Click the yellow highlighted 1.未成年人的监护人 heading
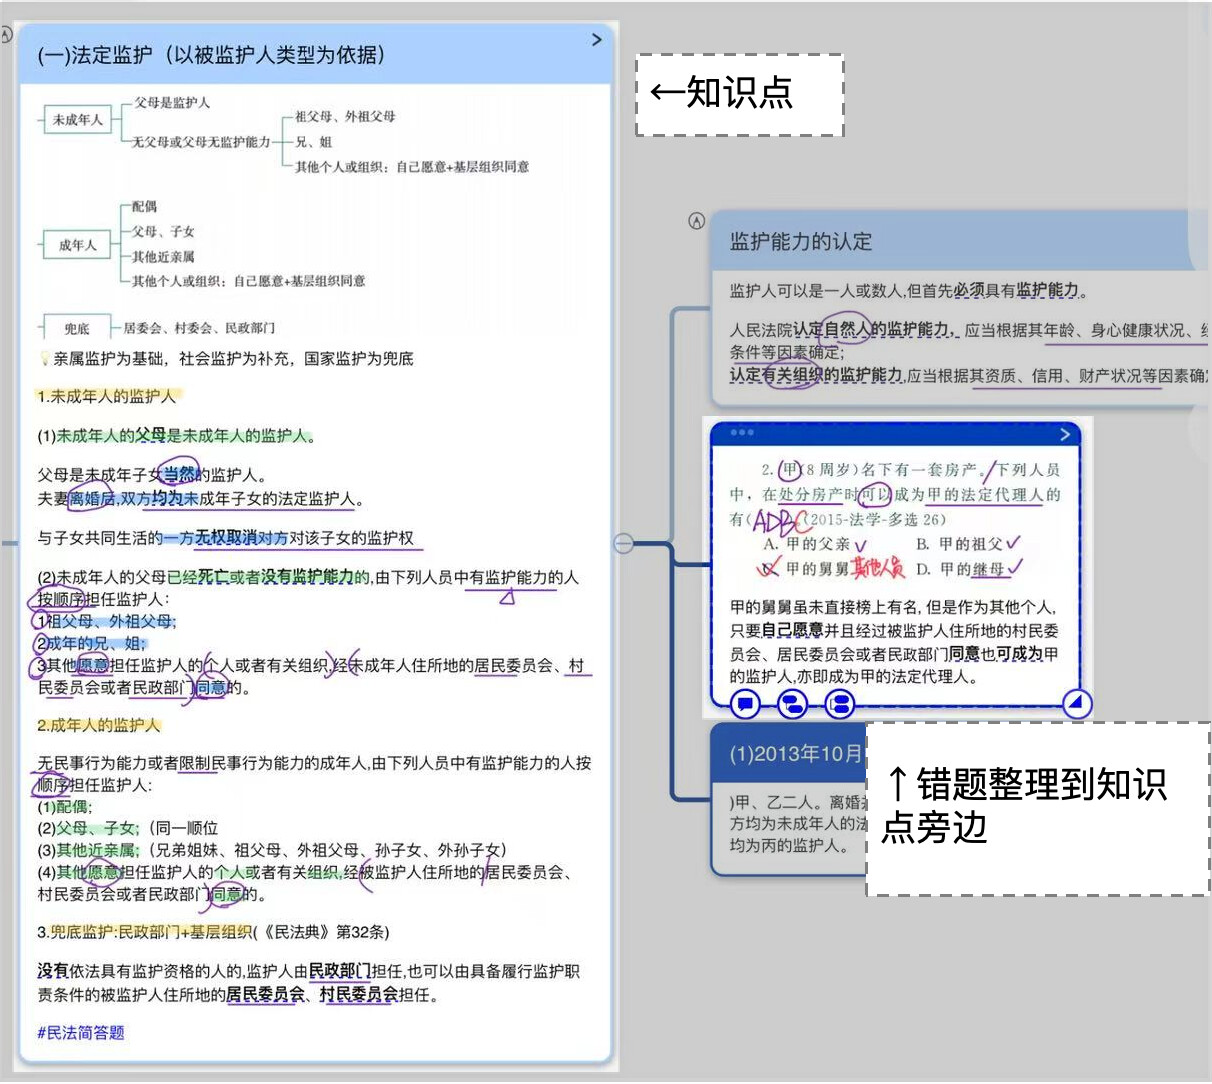This screenshot has height=1084, width=1212. tap(106, 396)
